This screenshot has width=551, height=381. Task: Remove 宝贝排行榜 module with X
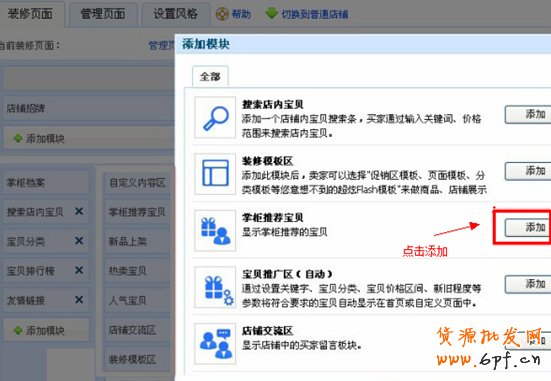(x=79, y=270)
